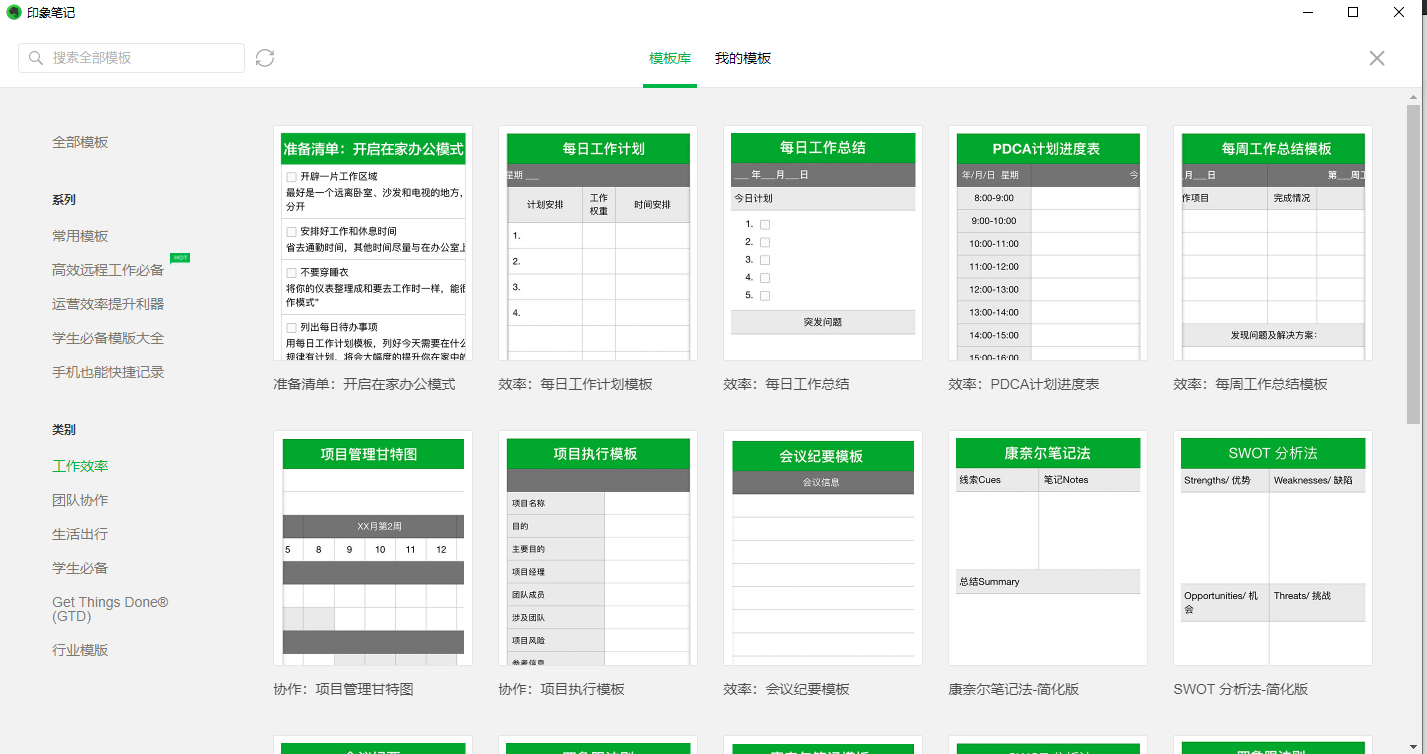Click caption 准备清单：开启在家办公模式
This screenshot has height=754, width=1427.
(364, 384)
